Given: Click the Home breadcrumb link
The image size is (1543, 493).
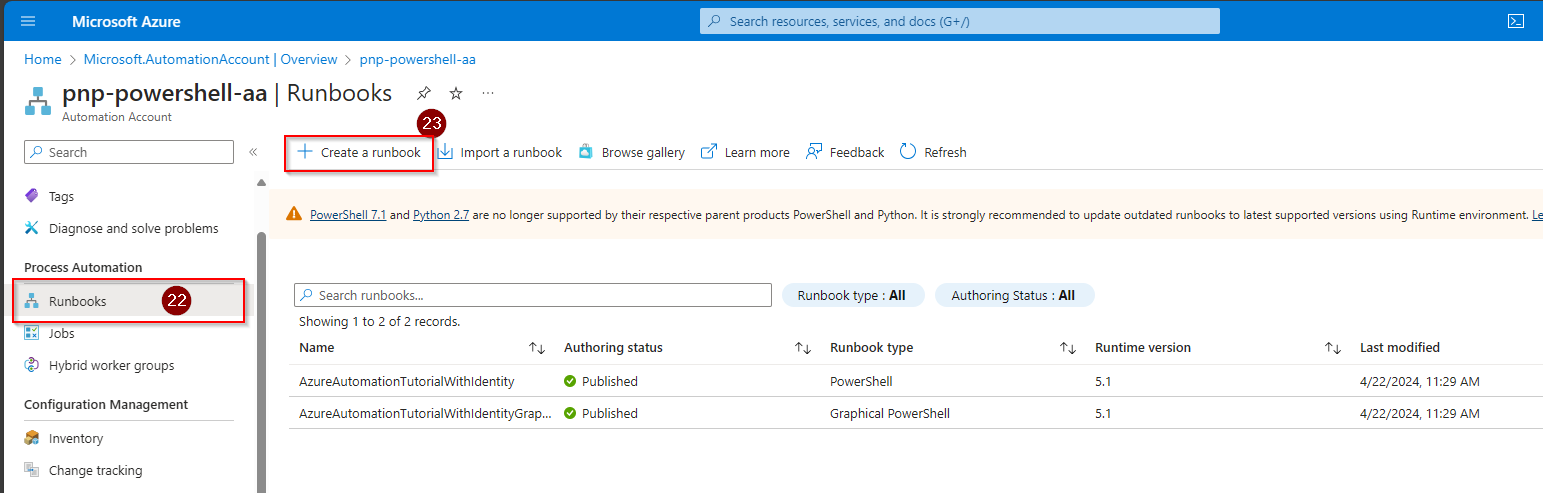Looking at the screenshot, I should pos(43,59).
